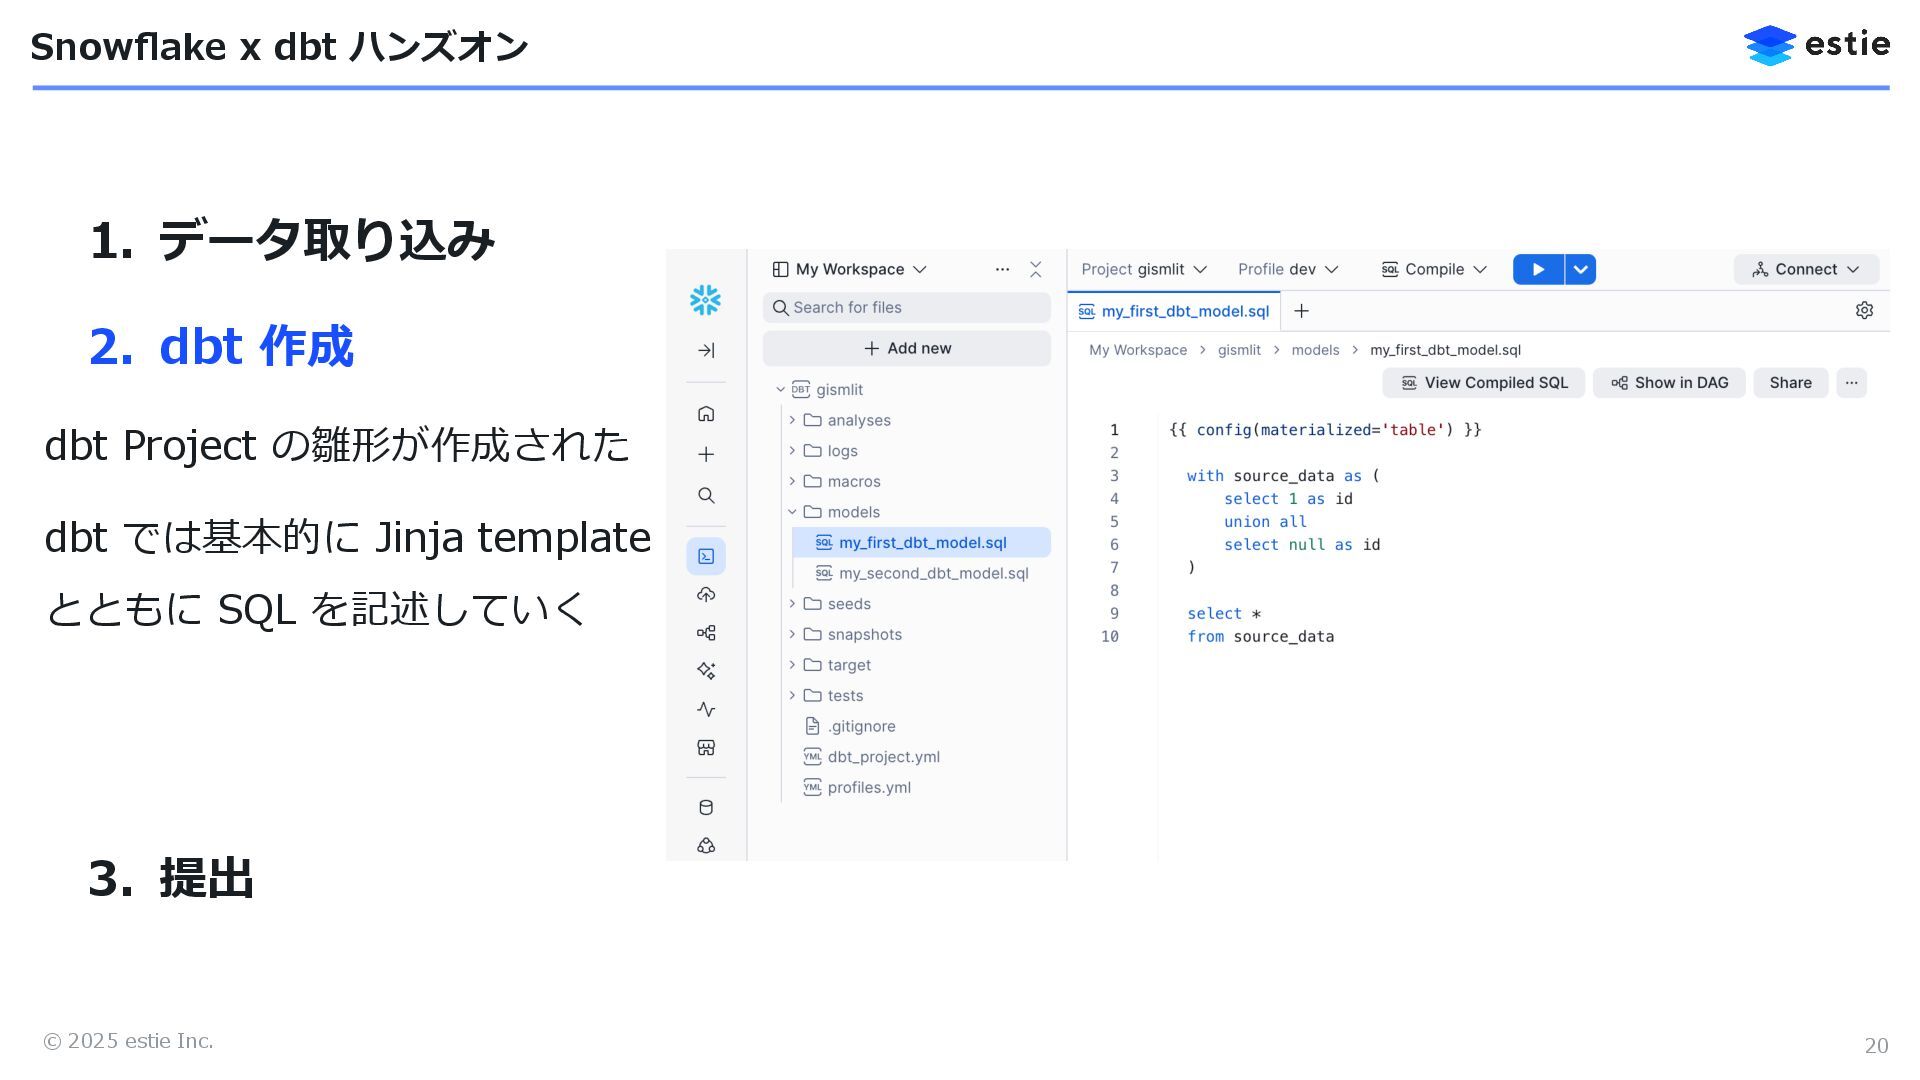Select the my_first_dbt_model.sql editor tab
This screenshot has width=1920, height=1080.
point(1174,311)
